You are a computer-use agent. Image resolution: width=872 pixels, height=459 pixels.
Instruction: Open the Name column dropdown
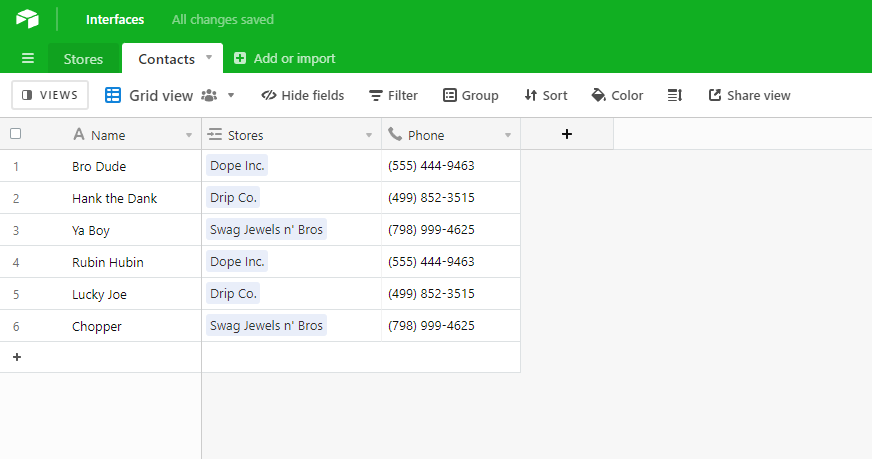189,135
